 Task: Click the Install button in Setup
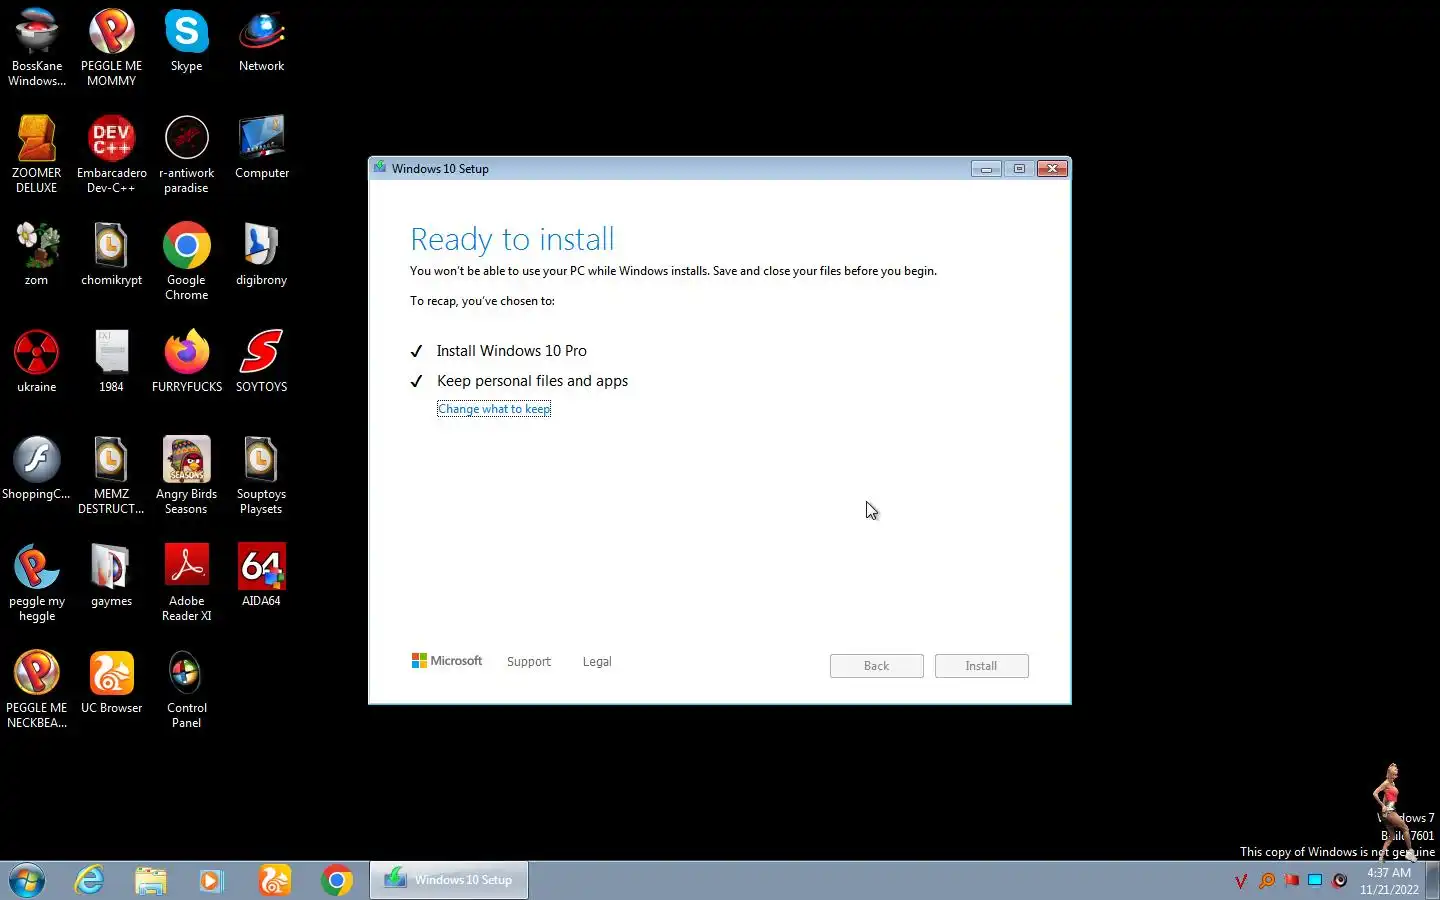pos(981,666)
